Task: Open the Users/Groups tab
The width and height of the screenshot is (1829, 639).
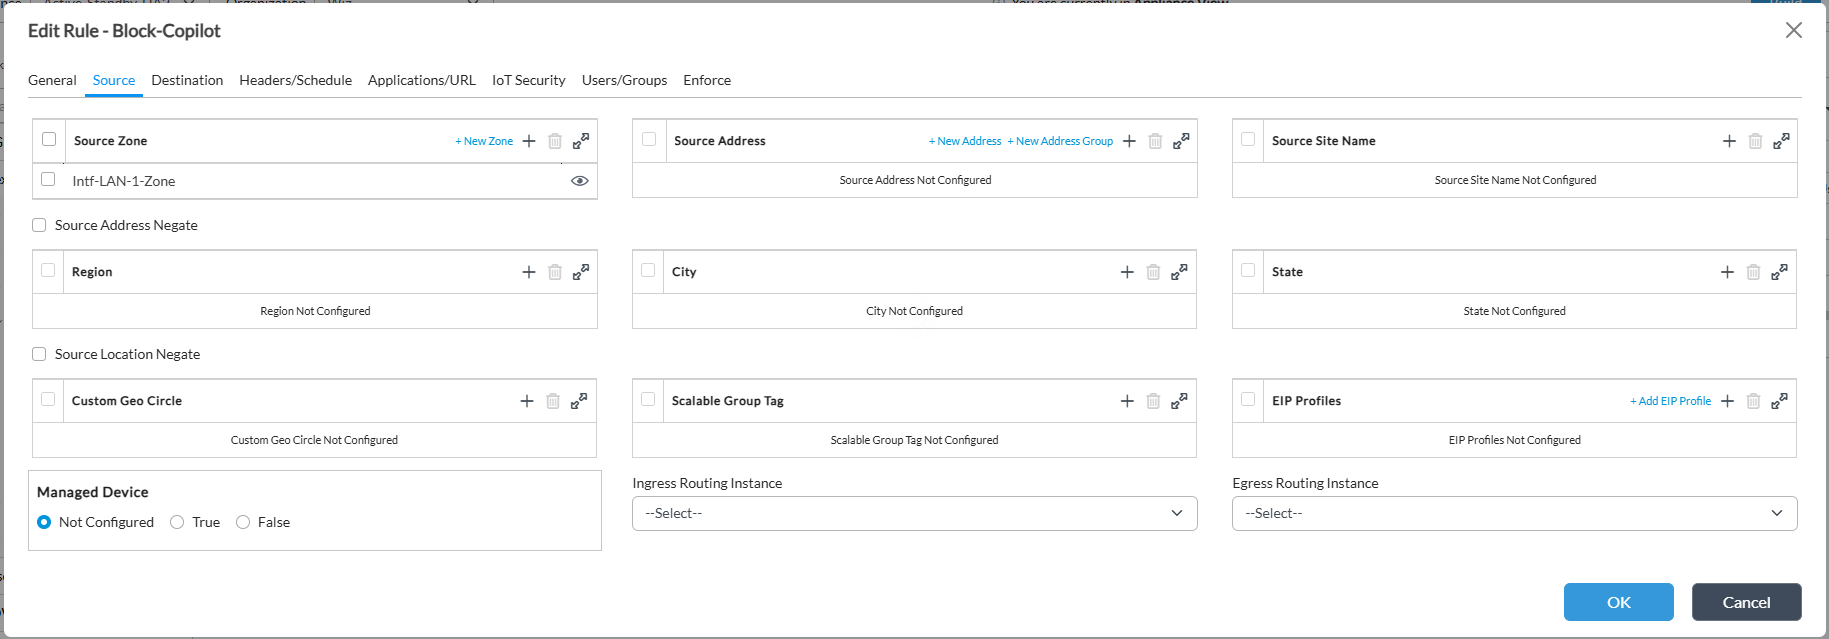Action: coord(625,80)
